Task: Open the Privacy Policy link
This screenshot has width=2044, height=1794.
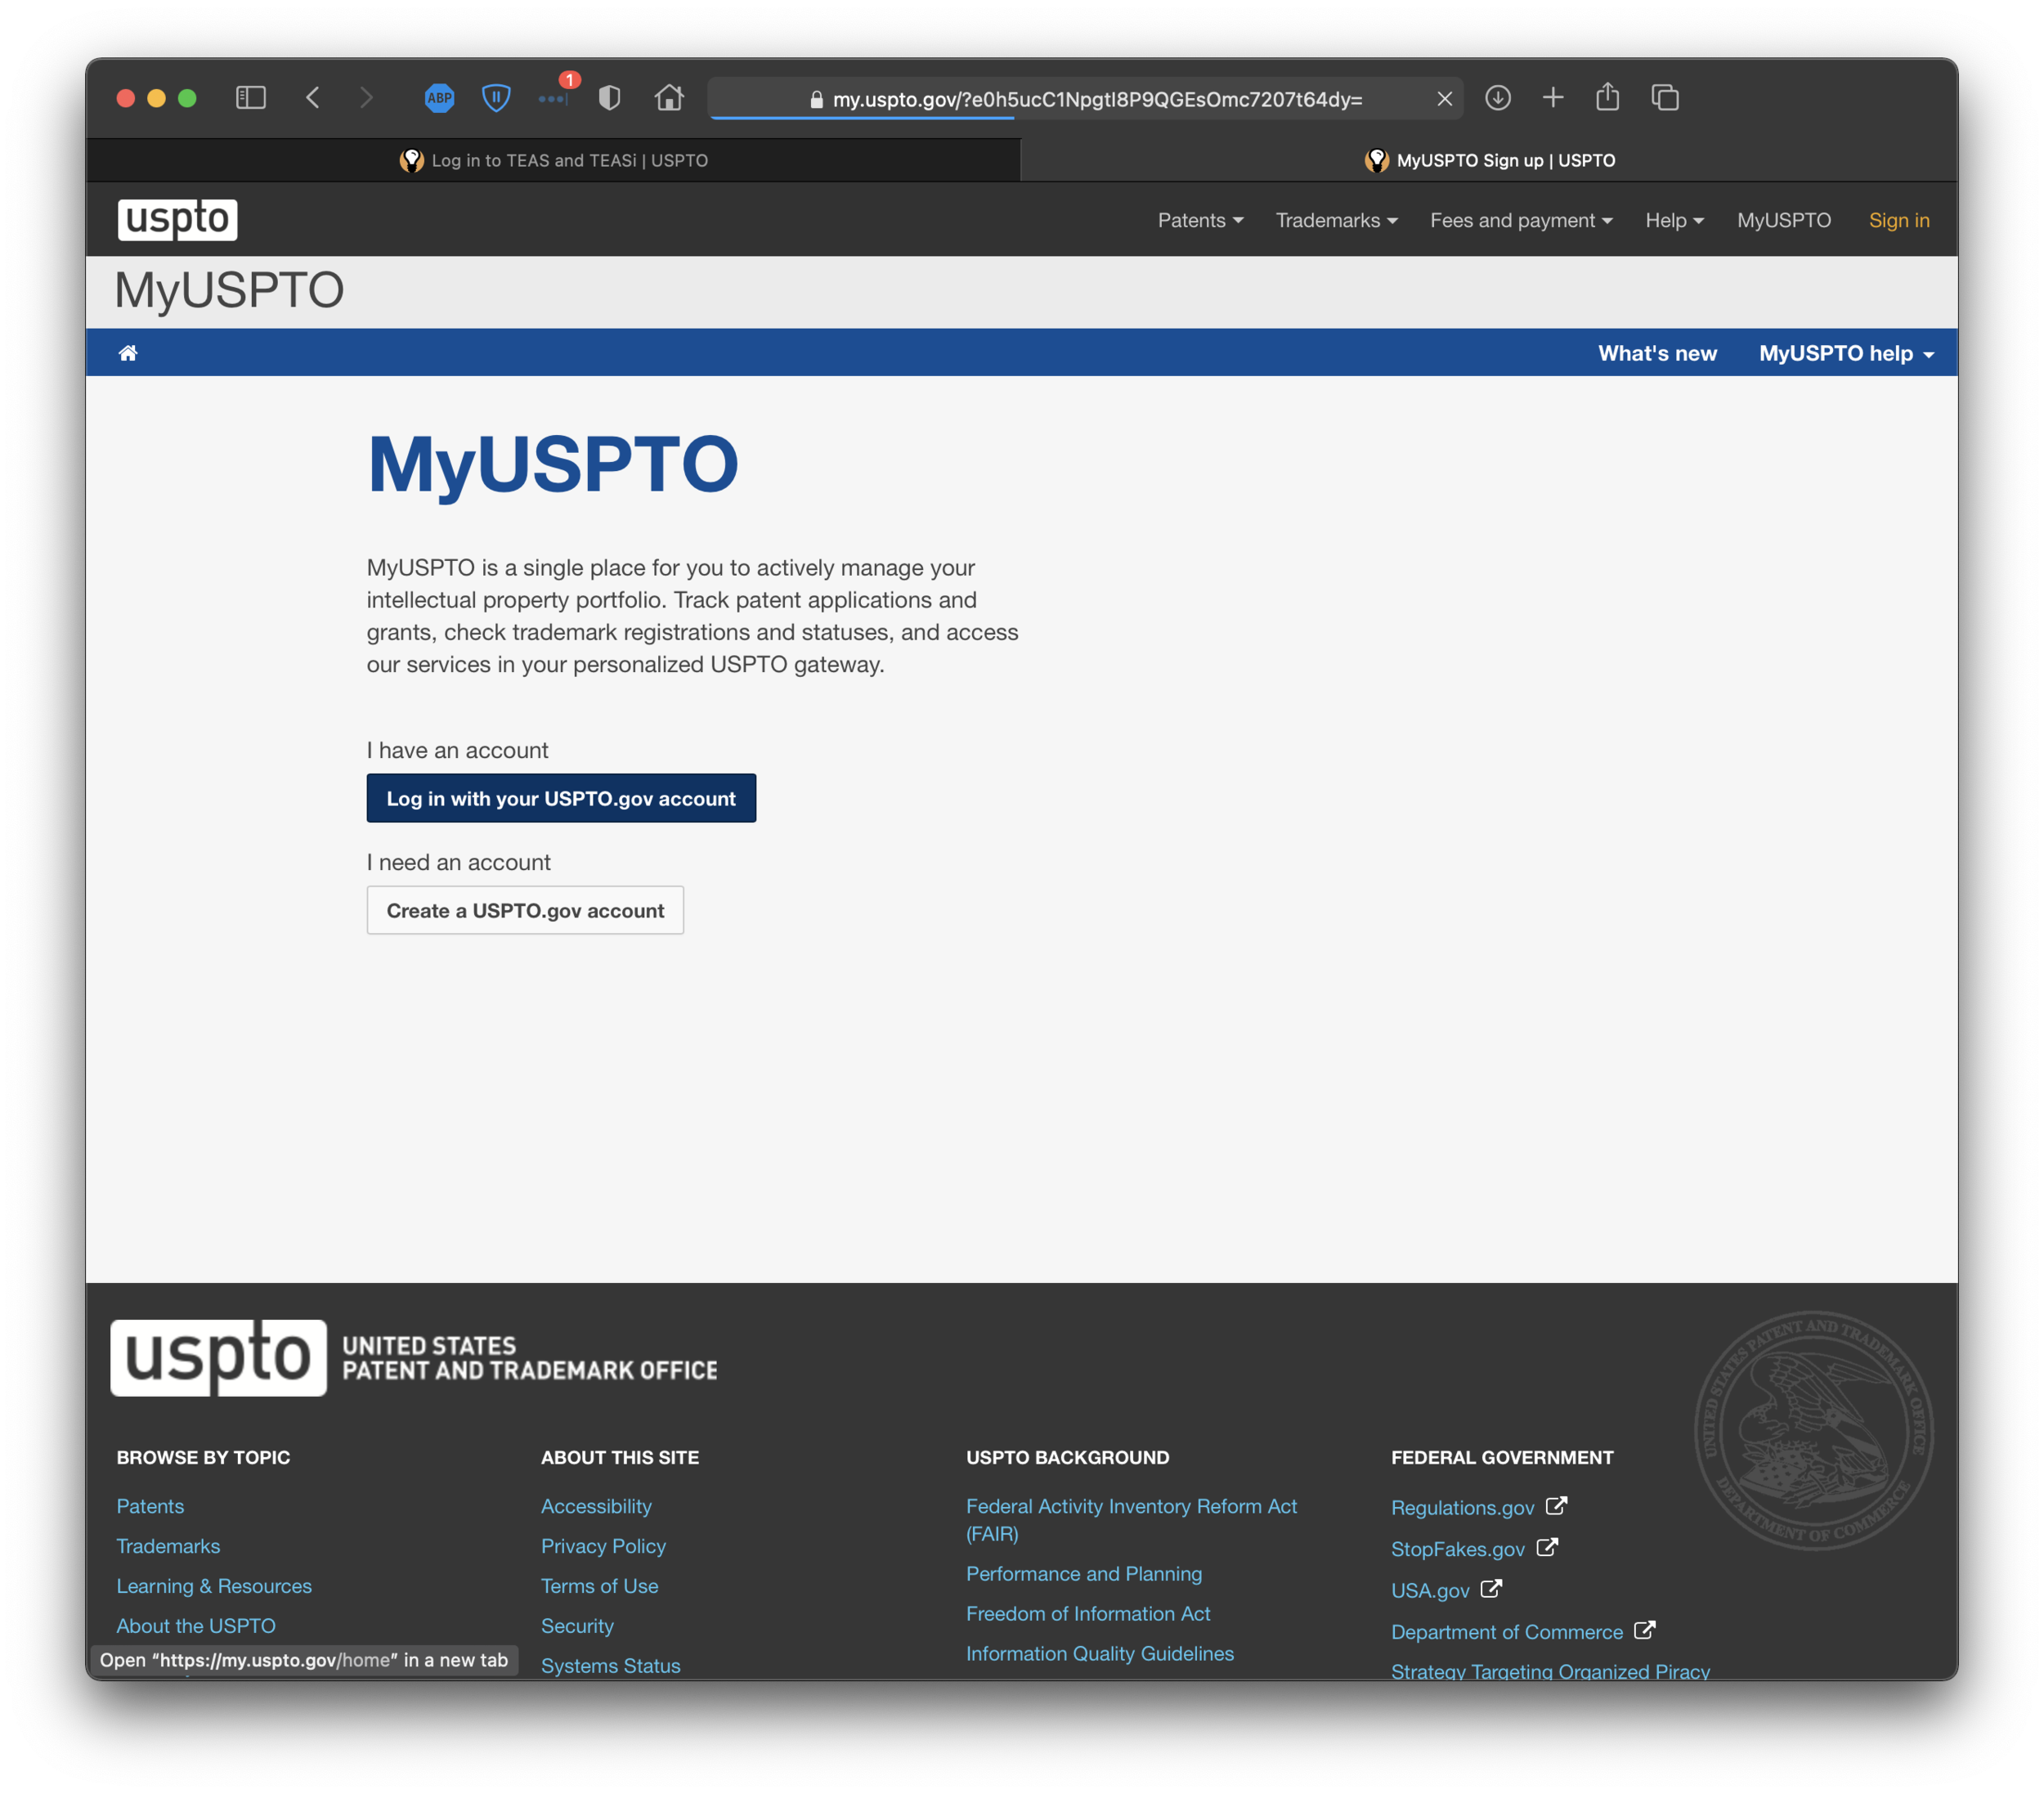Action: (x=603, y=1546)
